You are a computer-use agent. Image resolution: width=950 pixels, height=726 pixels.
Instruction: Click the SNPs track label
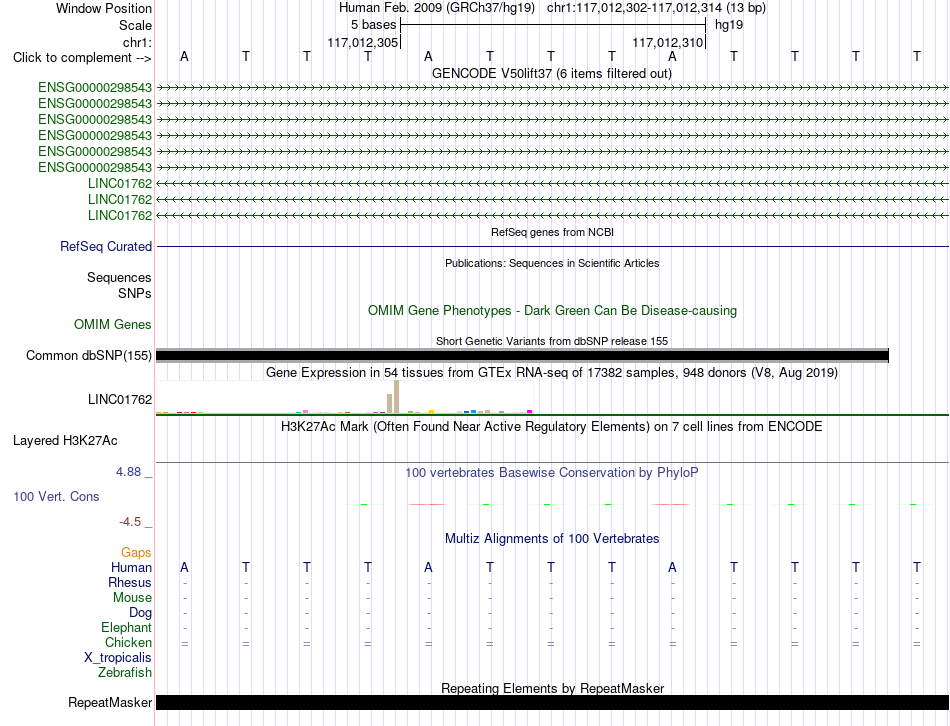135,293
